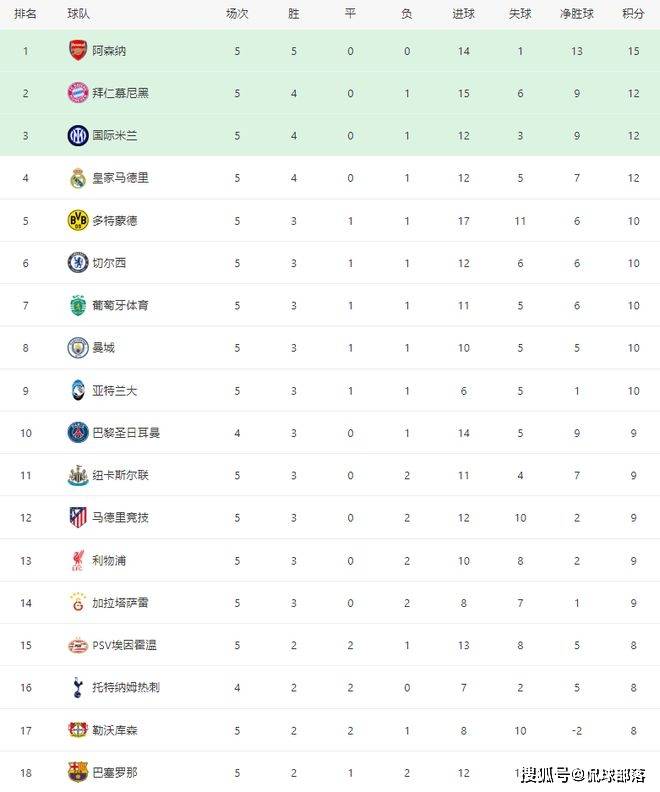Click the Inter Milan crest icon

tap(78, 135)
